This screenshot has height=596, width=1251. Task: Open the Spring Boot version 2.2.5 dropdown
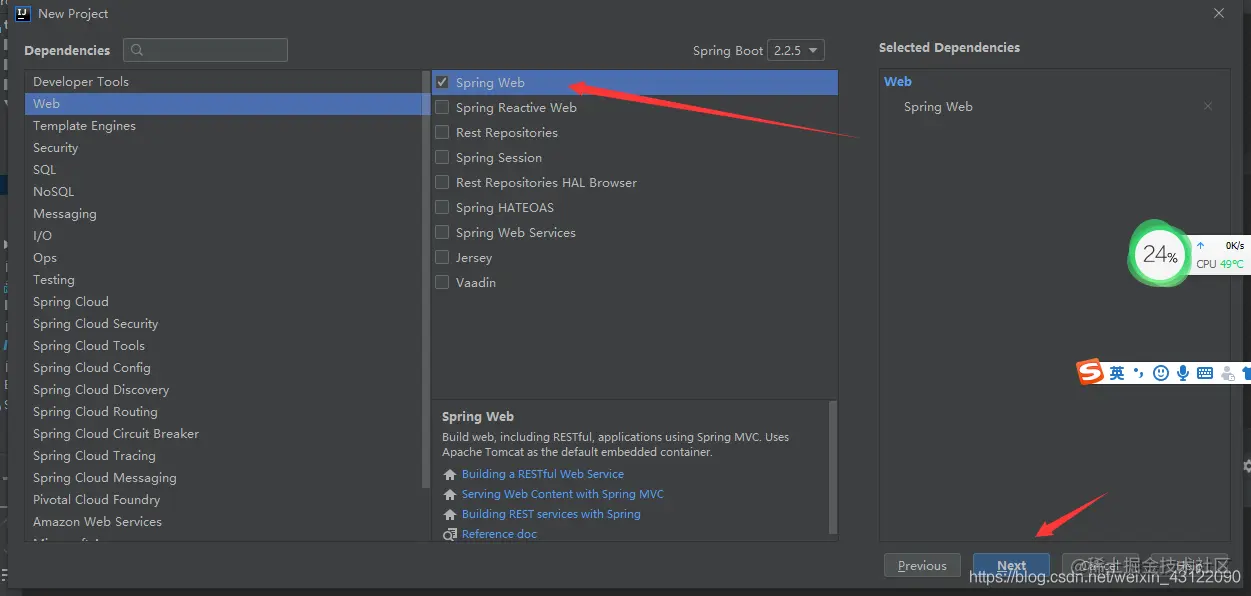tap(796, 50)
